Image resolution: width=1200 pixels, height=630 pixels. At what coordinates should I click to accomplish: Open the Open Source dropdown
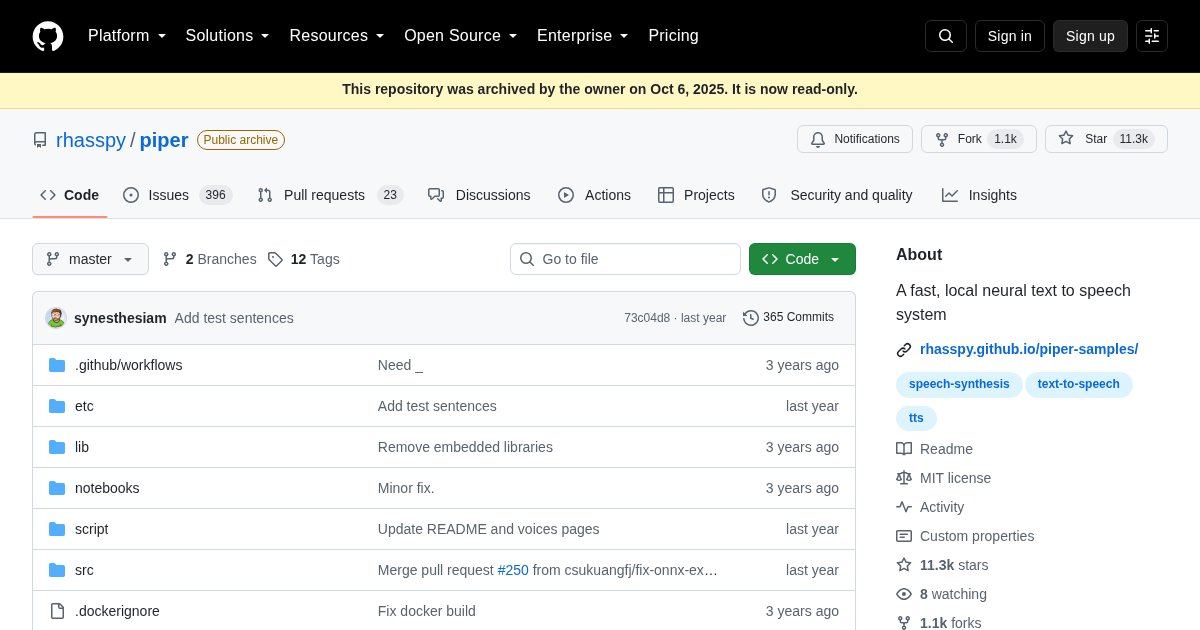pos(461,36)
